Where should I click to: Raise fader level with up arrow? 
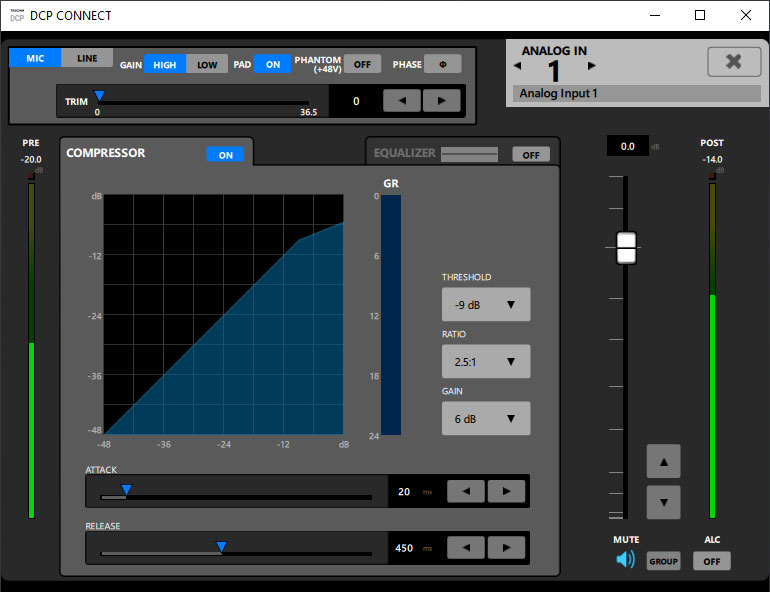coord(663,461)
